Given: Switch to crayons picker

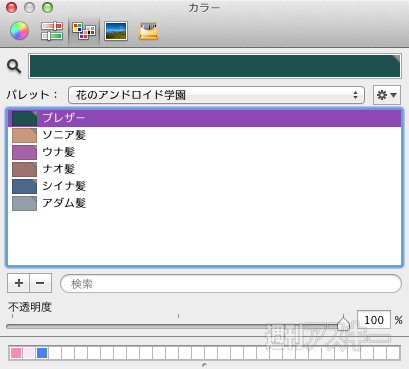Looking at the screenshot, I should (x=148, y=31).
